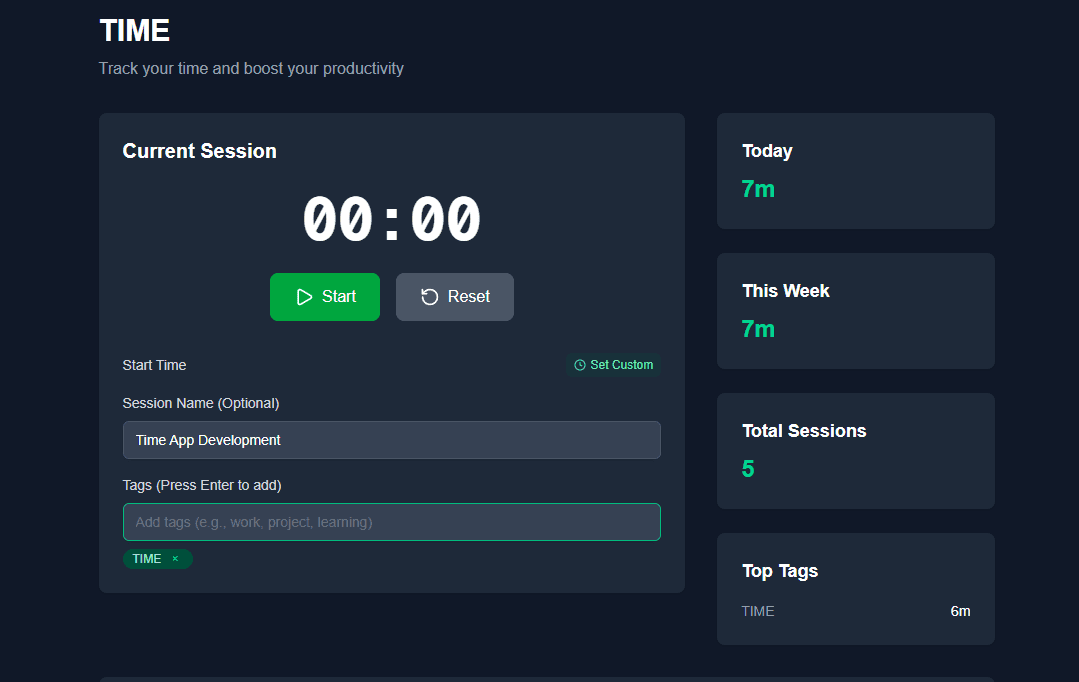The width and height of the screenshot is (1079, 682).
Task: Click the session count 5 value
Action: 748,469
